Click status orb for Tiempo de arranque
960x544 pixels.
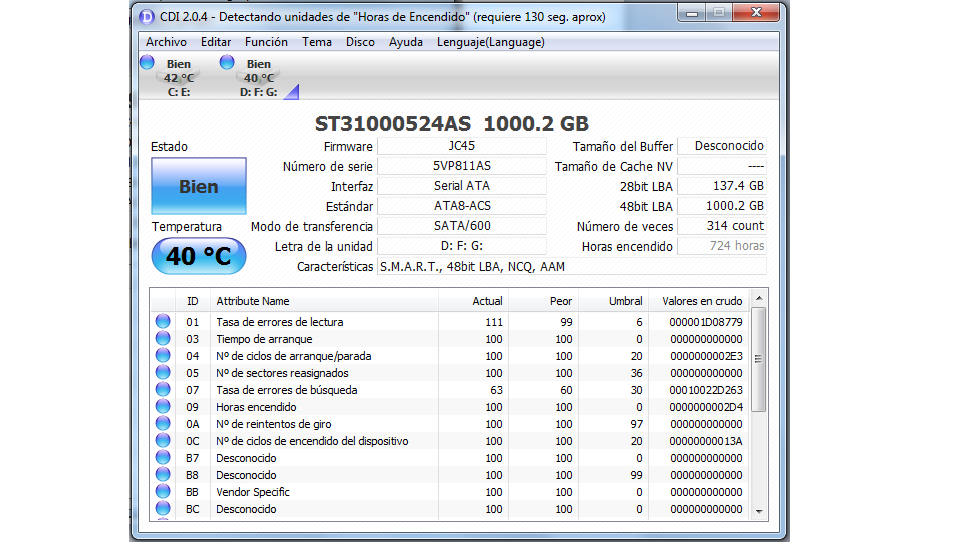pyautogui.click(x=163, y=338)
